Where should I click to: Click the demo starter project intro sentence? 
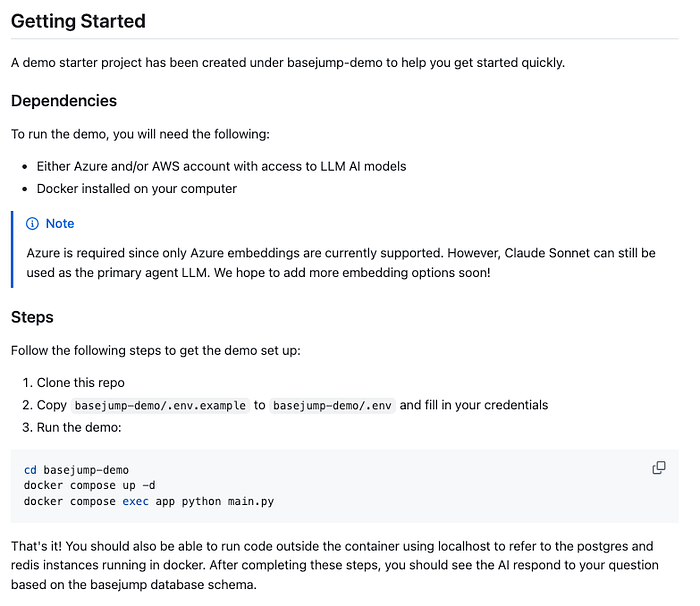[x=288, y=62]
